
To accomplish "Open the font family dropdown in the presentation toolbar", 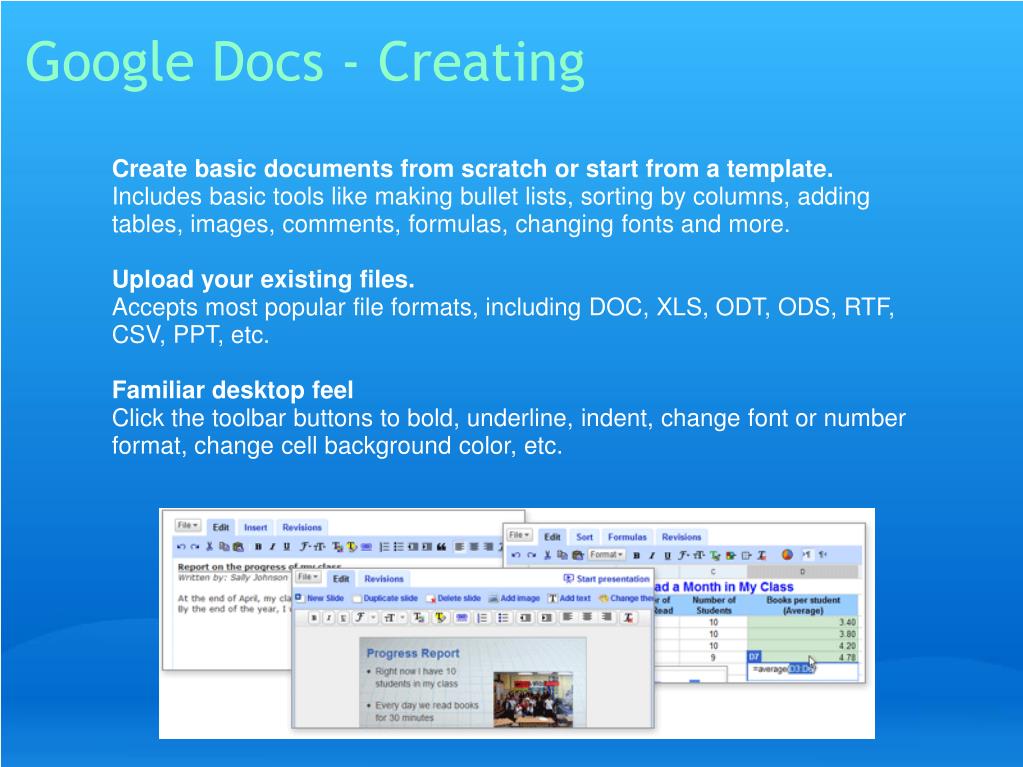I will [x=365, y=617].
